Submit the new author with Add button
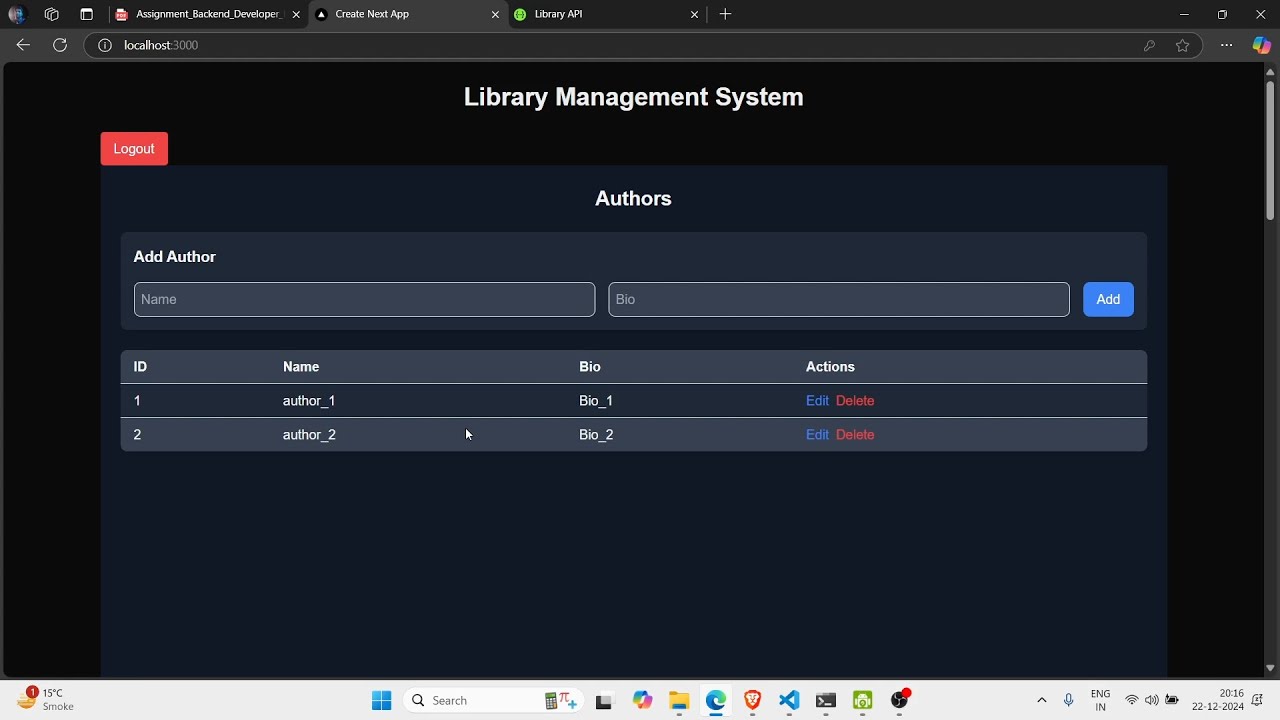Image resolution: width=1280 pixels, height=720 pixels. (1108, 299)
